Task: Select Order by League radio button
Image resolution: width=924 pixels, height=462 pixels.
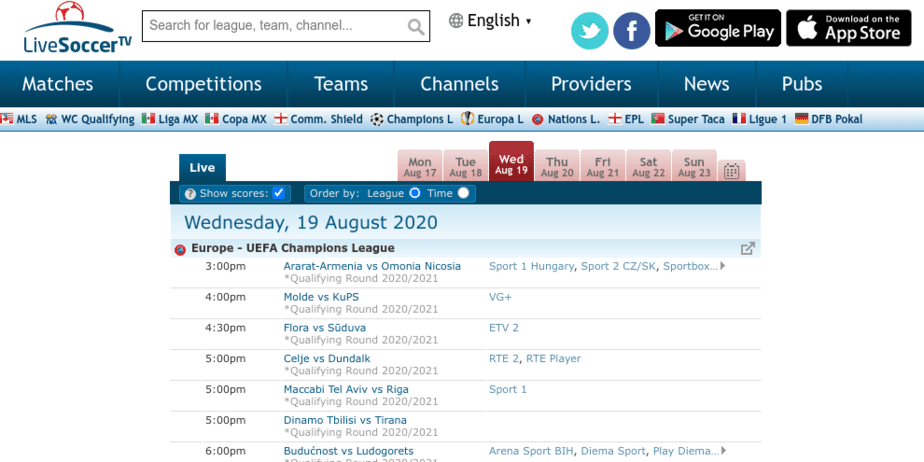Action: coord(415,193)
